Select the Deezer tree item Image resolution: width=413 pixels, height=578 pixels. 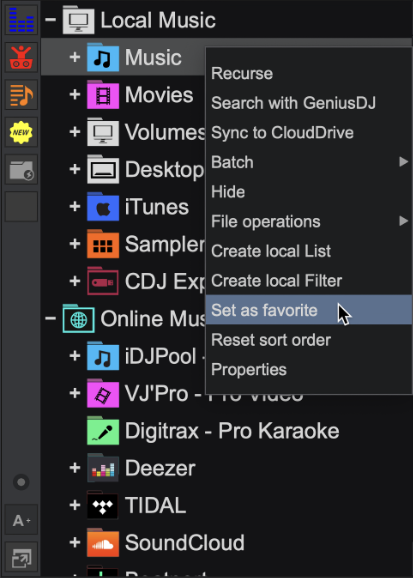pos(141,468)
